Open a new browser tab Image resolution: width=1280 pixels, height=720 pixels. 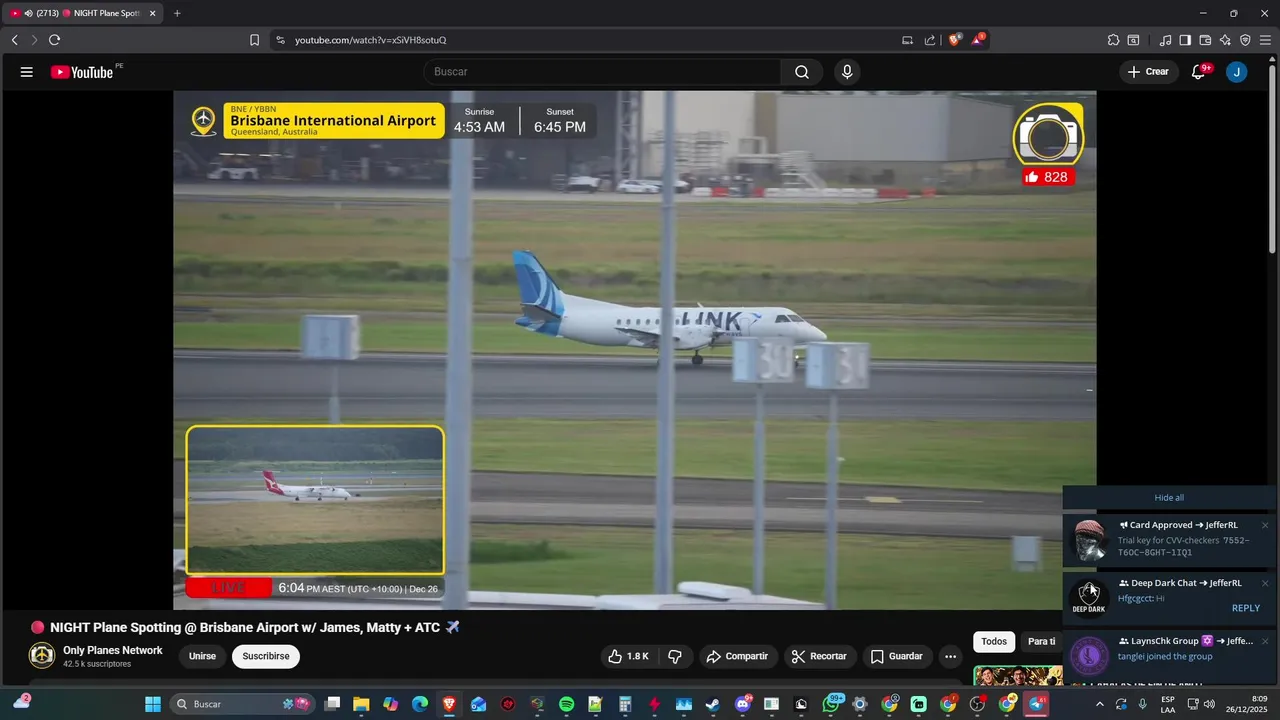point(177,13)
